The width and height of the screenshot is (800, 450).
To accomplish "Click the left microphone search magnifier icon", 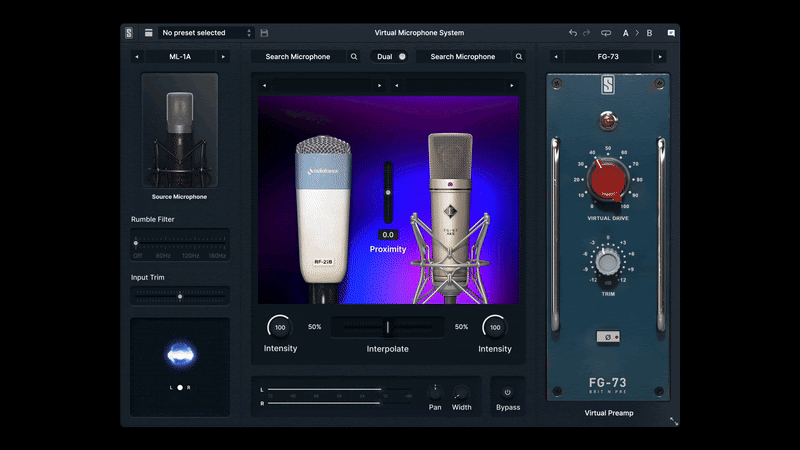I will (354, 57).
